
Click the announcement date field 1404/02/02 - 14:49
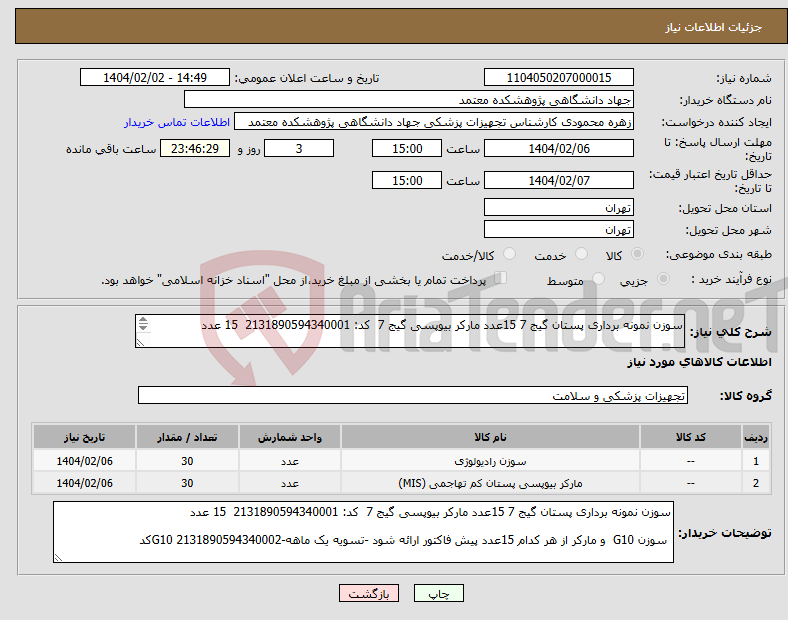[155, 78]
